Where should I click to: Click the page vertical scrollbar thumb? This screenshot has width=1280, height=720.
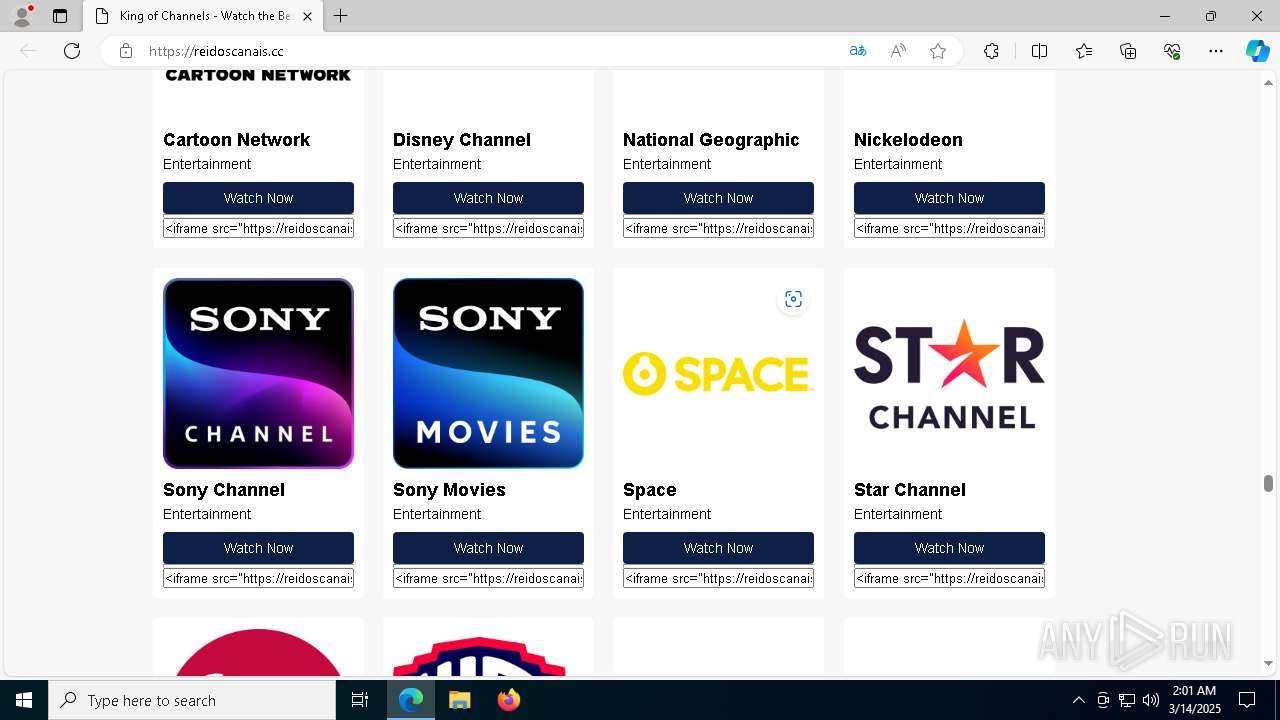1268,484
